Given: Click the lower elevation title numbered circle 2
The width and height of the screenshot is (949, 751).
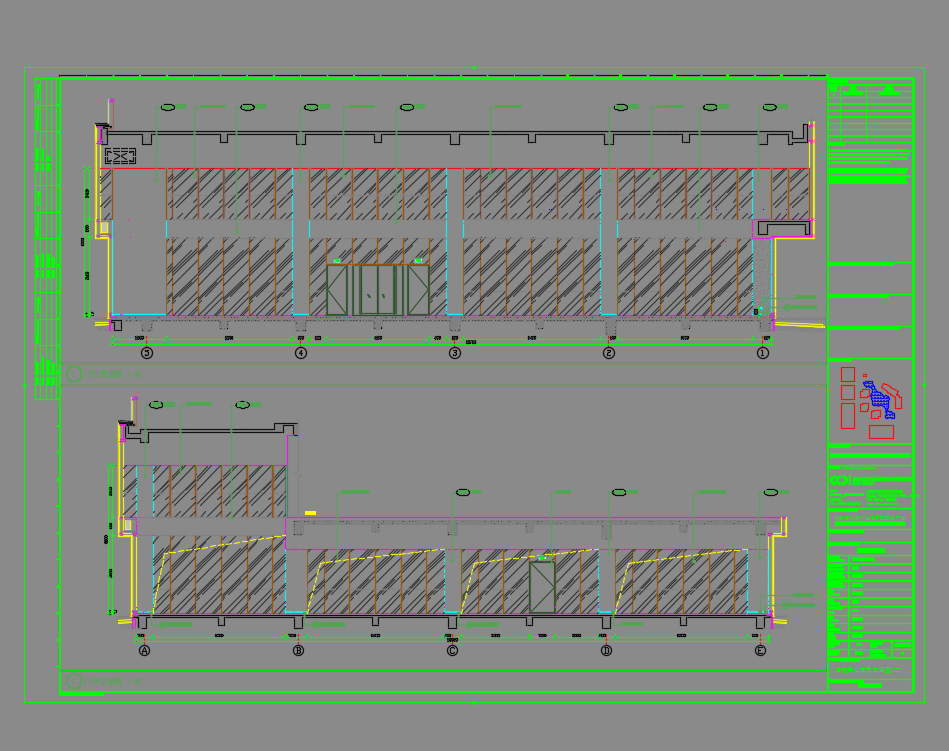Looking at the screenshot, I should [73, 681].
